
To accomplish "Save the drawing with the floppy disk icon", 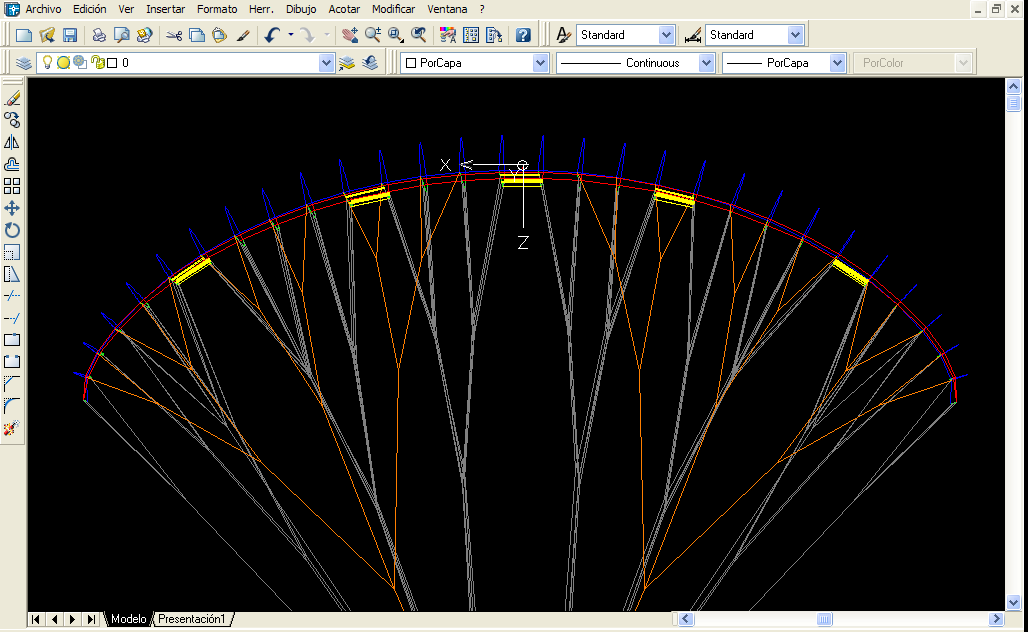I will coord(69,35).
